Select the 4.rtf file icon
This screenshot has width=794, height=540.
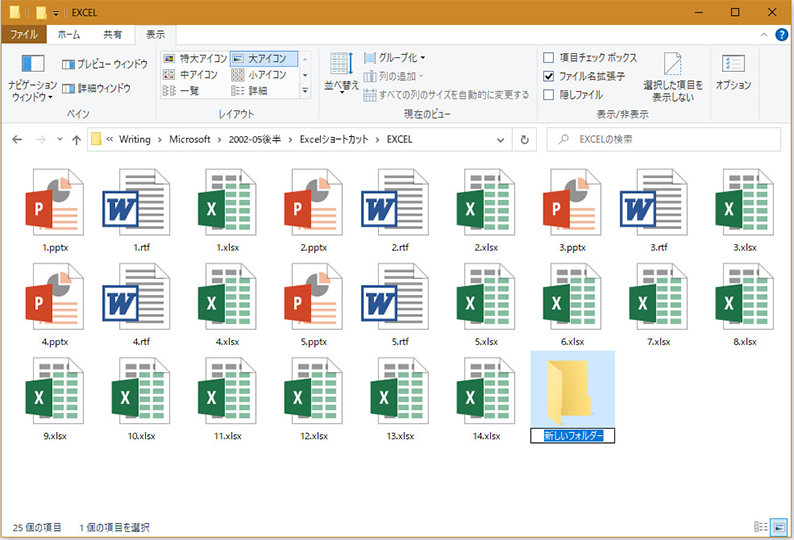click(x=137, y=296)
